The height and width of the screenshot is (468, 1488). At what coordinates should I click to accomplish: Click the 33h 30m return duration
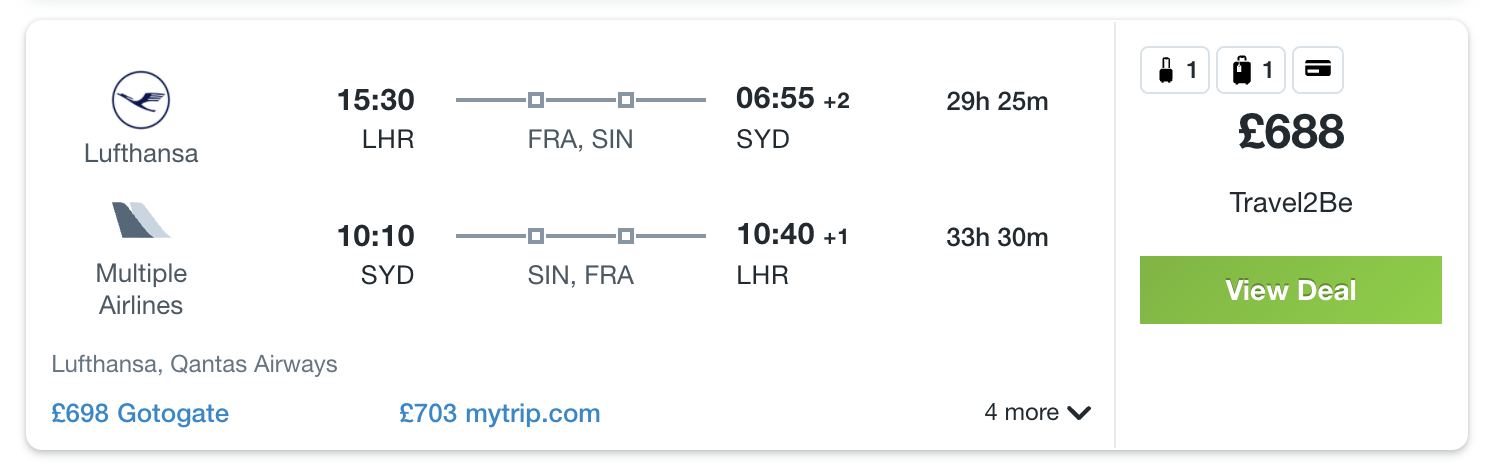pyautogui.click(x=997, y=238)
